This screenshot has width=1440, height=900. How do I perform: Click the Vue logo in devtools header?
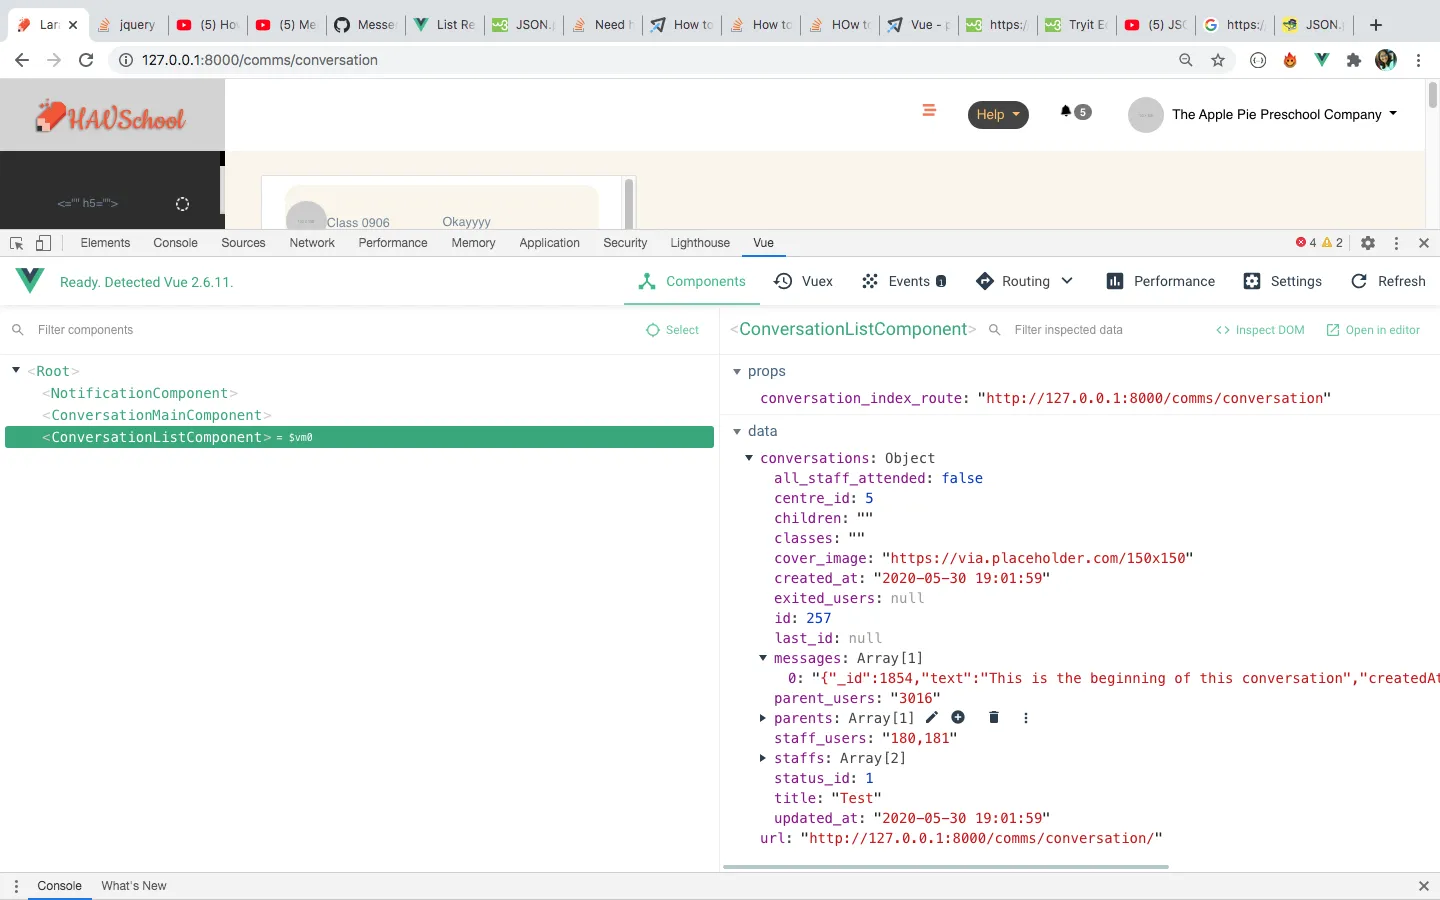(x=30, y=281)
